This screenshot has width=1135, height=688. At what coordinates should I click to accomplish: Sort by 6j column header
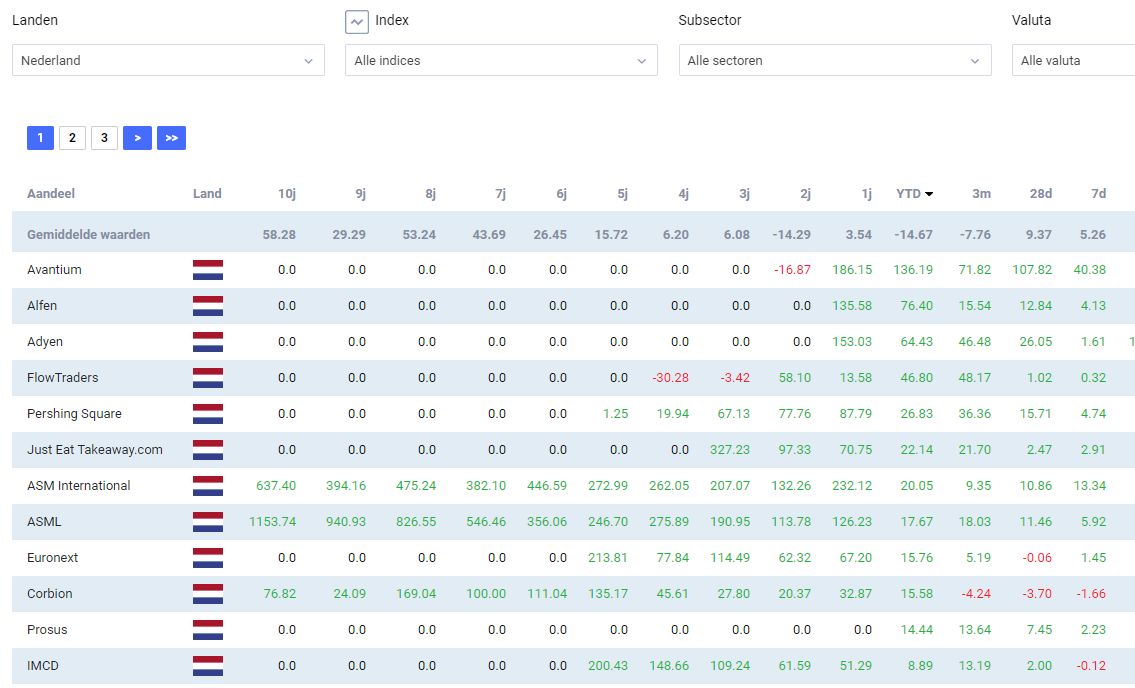(562, 193)
